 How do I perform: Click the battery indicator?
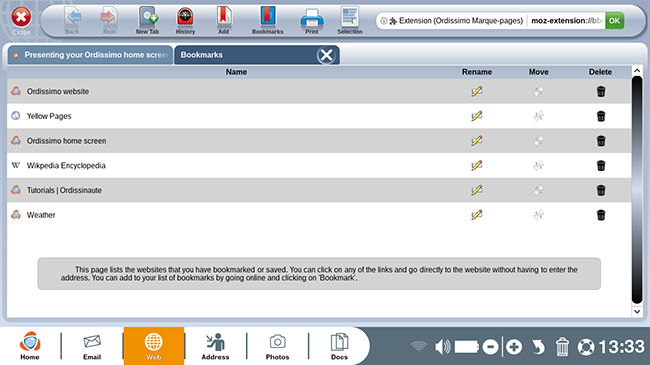point(467,347)
